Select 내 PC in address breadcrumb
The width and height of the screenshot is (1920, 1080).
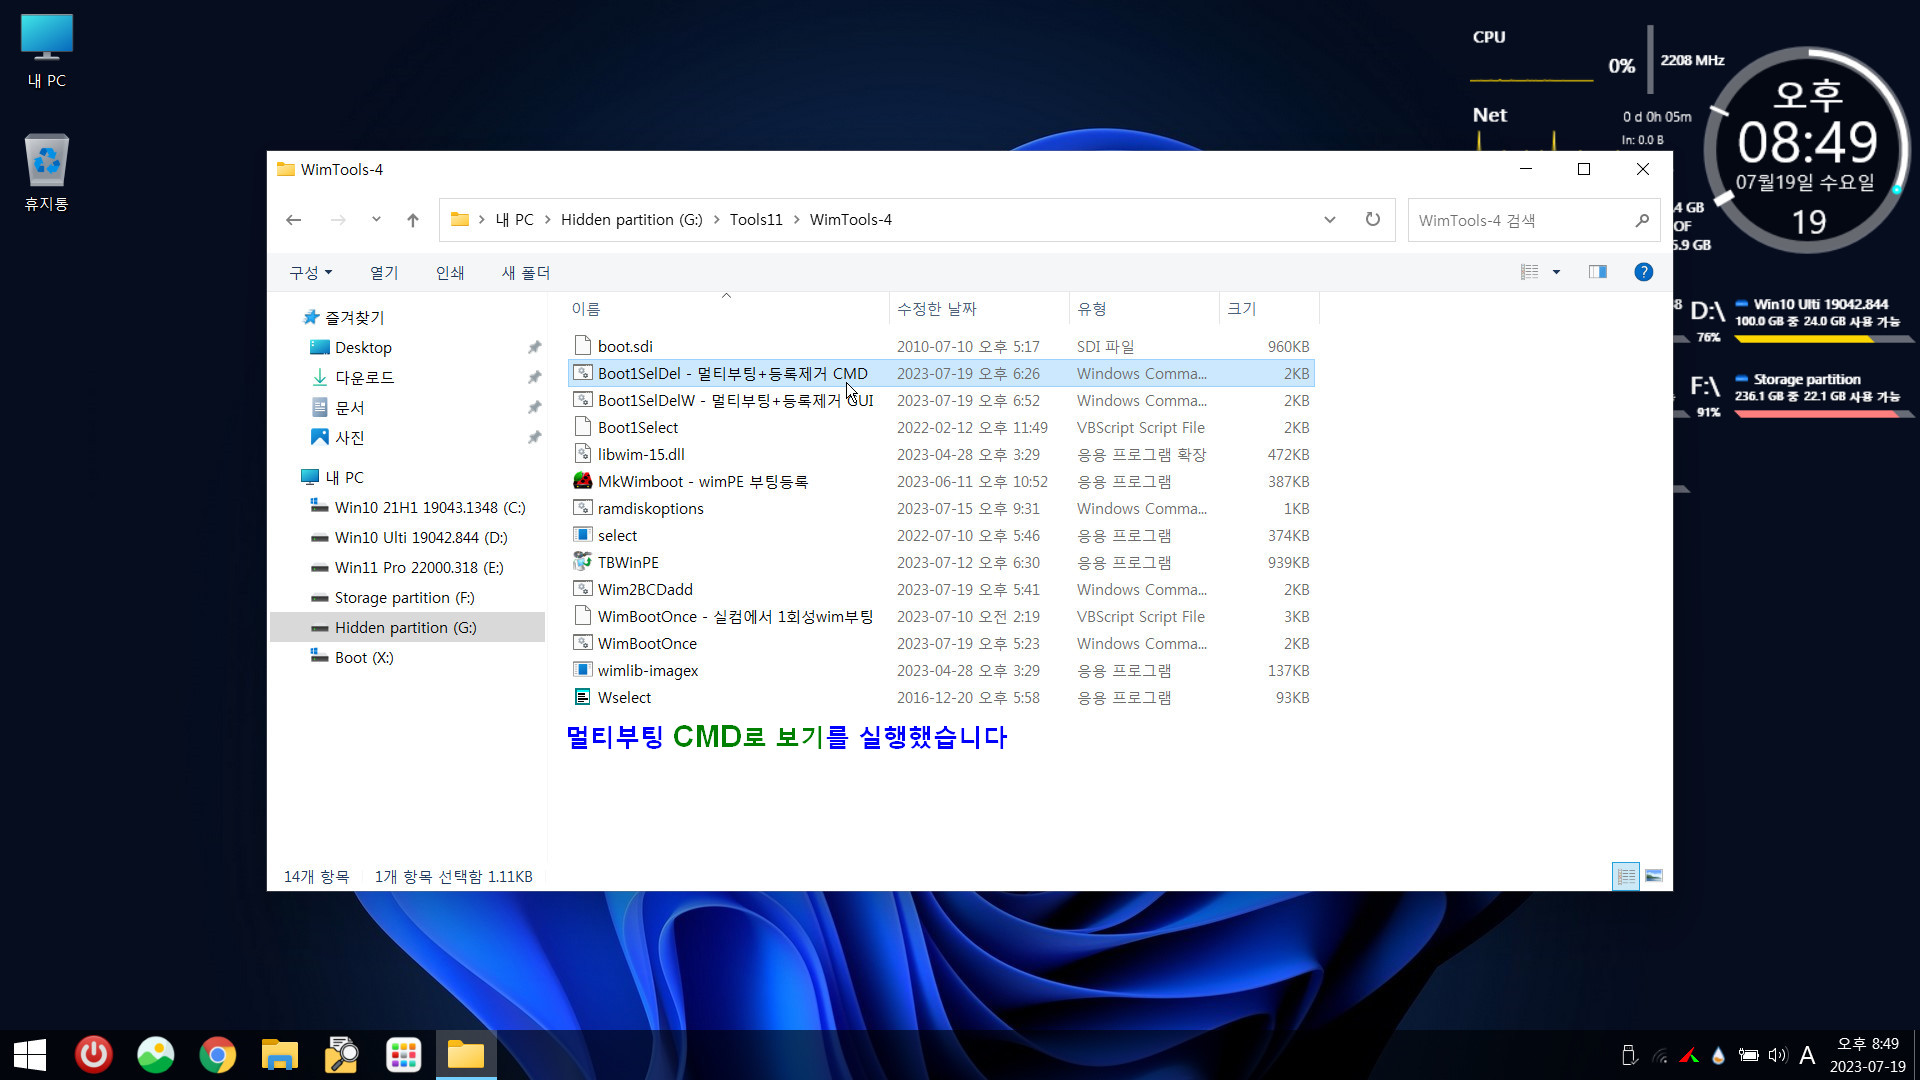coord(514,220)
